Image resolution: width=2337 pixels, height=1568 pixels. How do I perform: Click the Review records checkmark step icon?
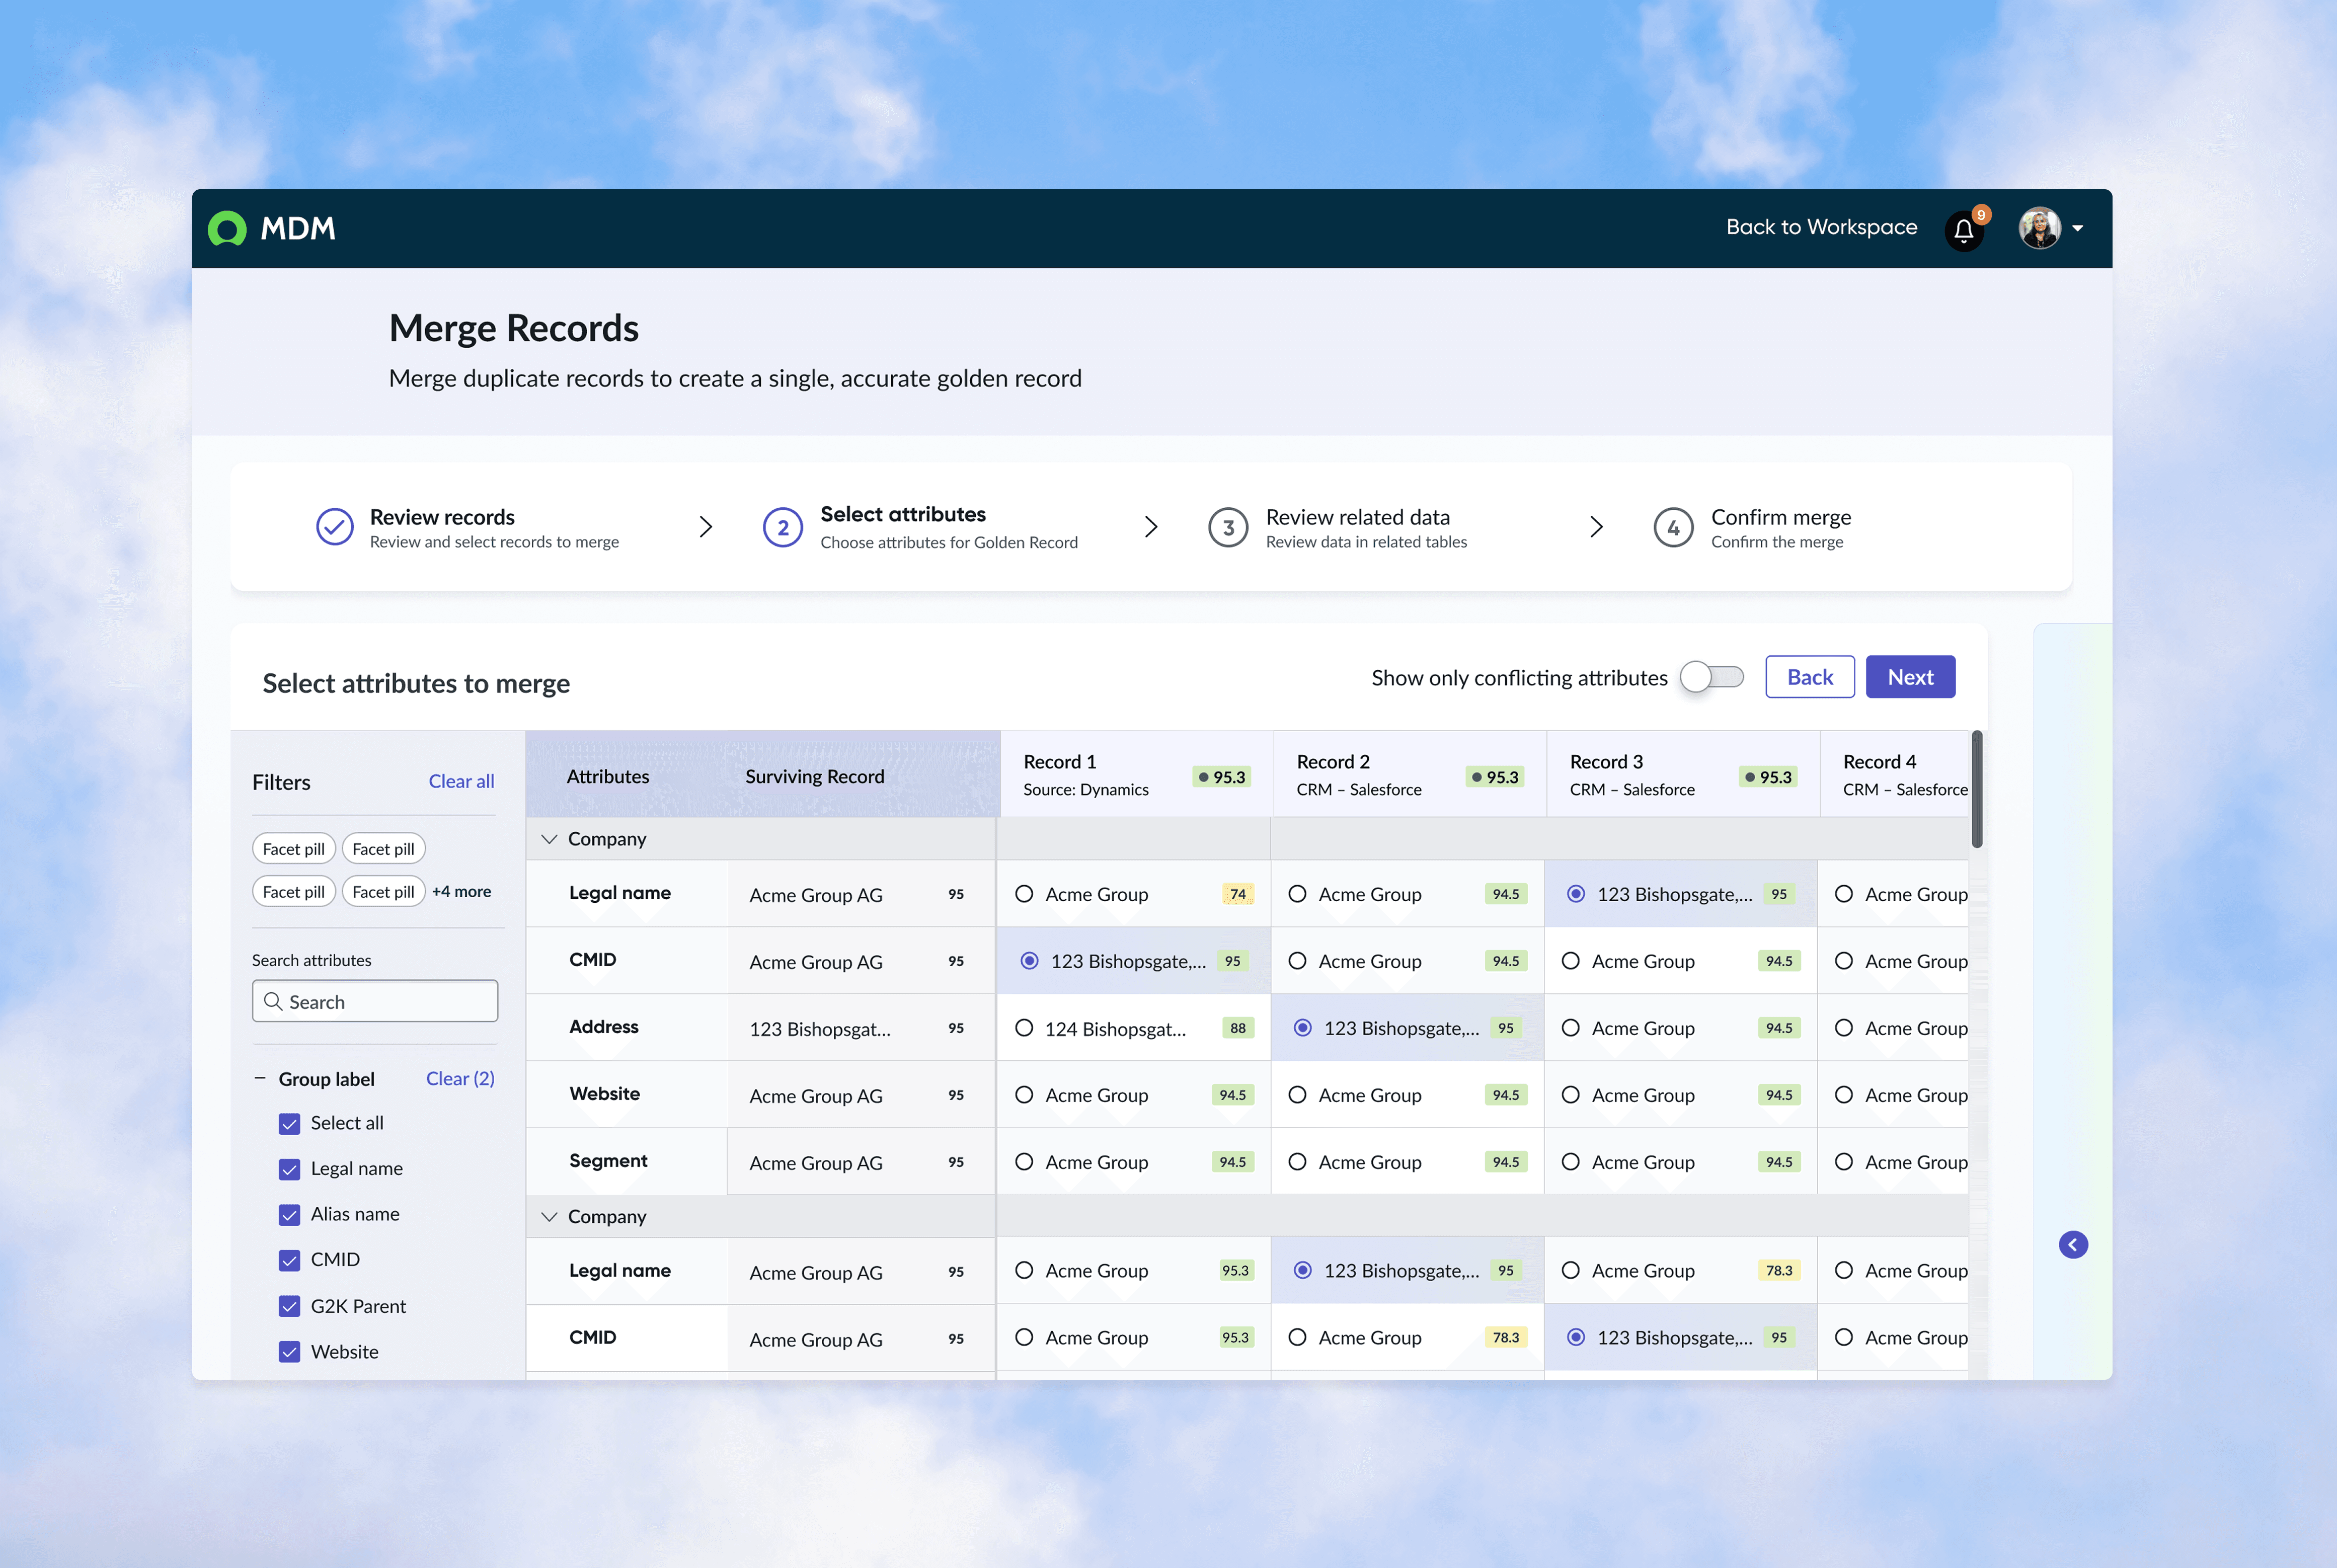point(335,527)
